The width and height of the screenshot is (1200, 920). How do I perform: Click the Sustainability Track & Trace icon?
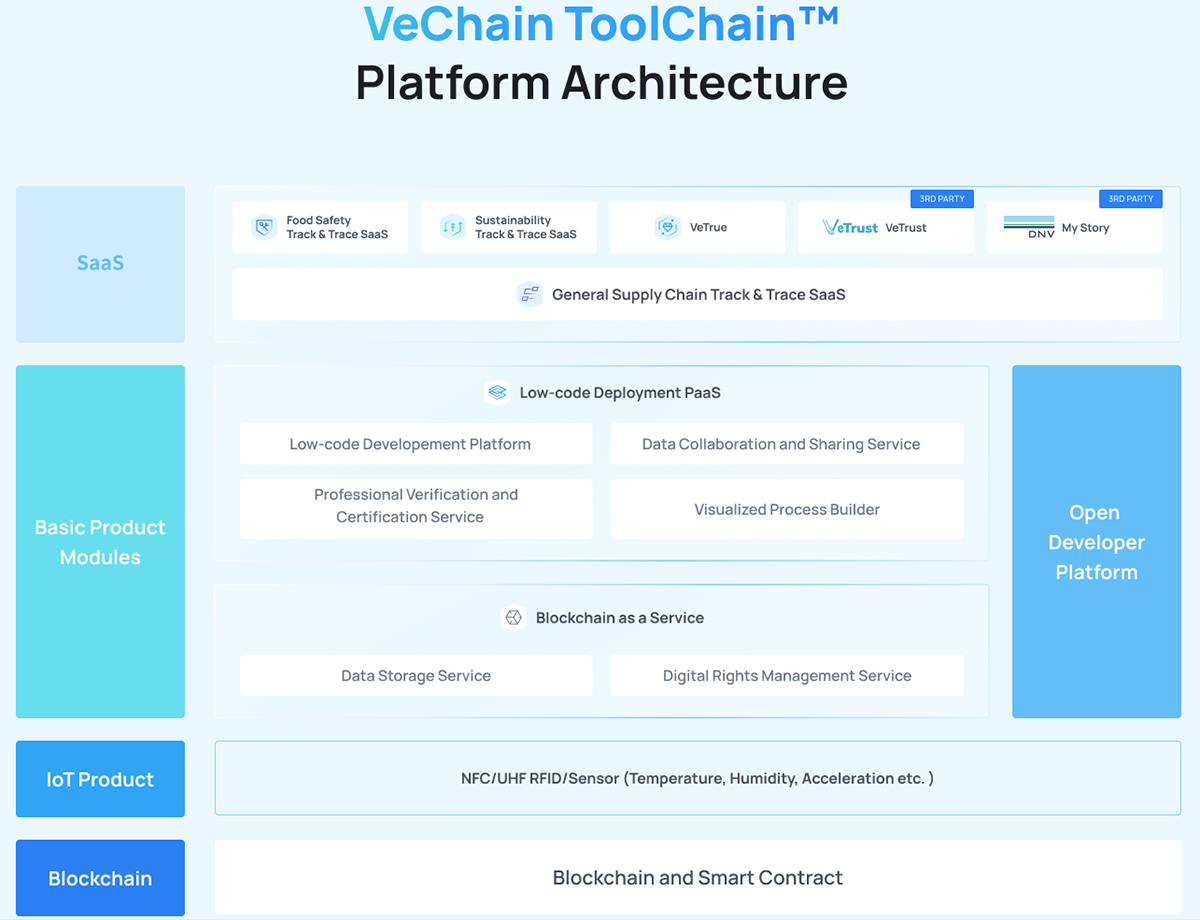point(453,227)
